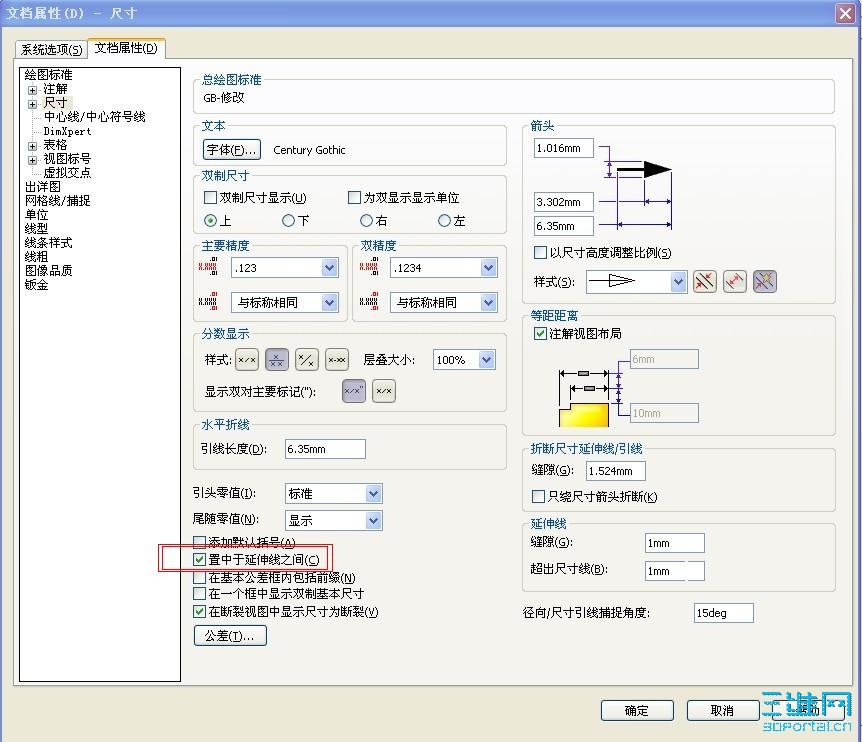Expand the 尺寸 tree node
The width and height of the screenshot is (862, 742).
click(32, 104)
